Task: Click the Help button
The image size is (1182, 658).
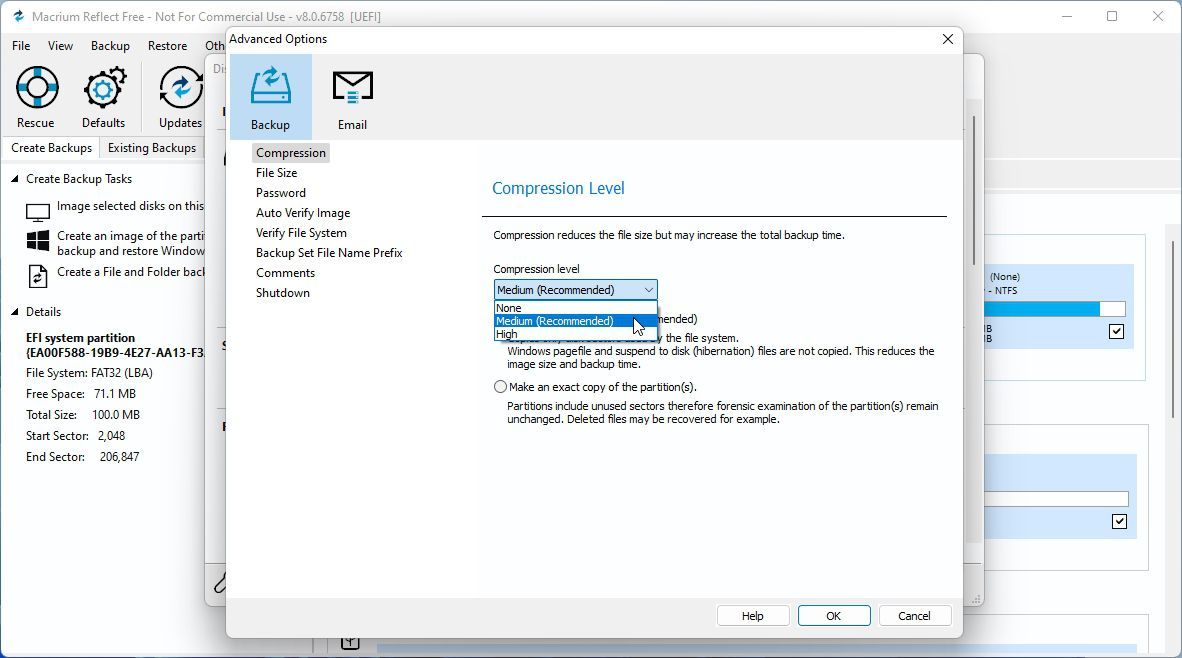Action: point(752,616)
